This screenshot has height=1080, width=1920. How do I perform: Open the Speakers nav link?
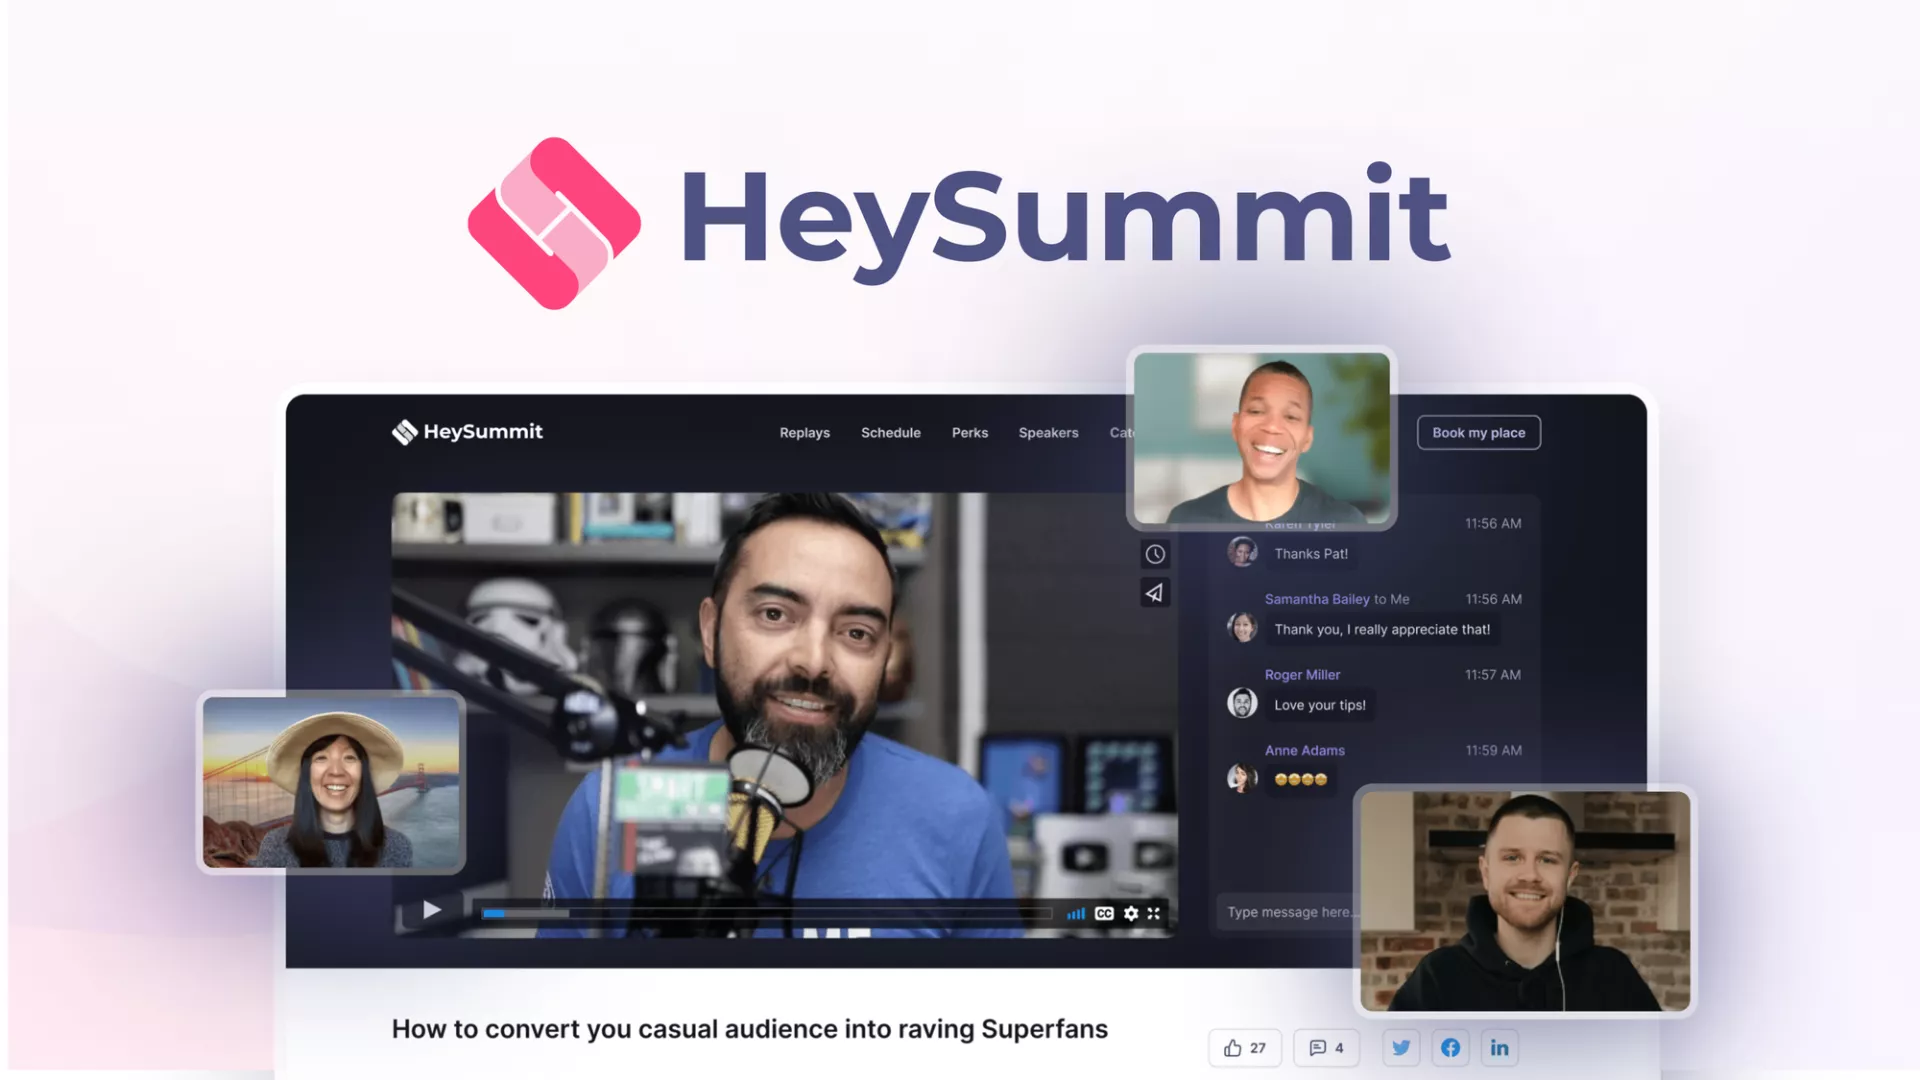pos(1048,433)
